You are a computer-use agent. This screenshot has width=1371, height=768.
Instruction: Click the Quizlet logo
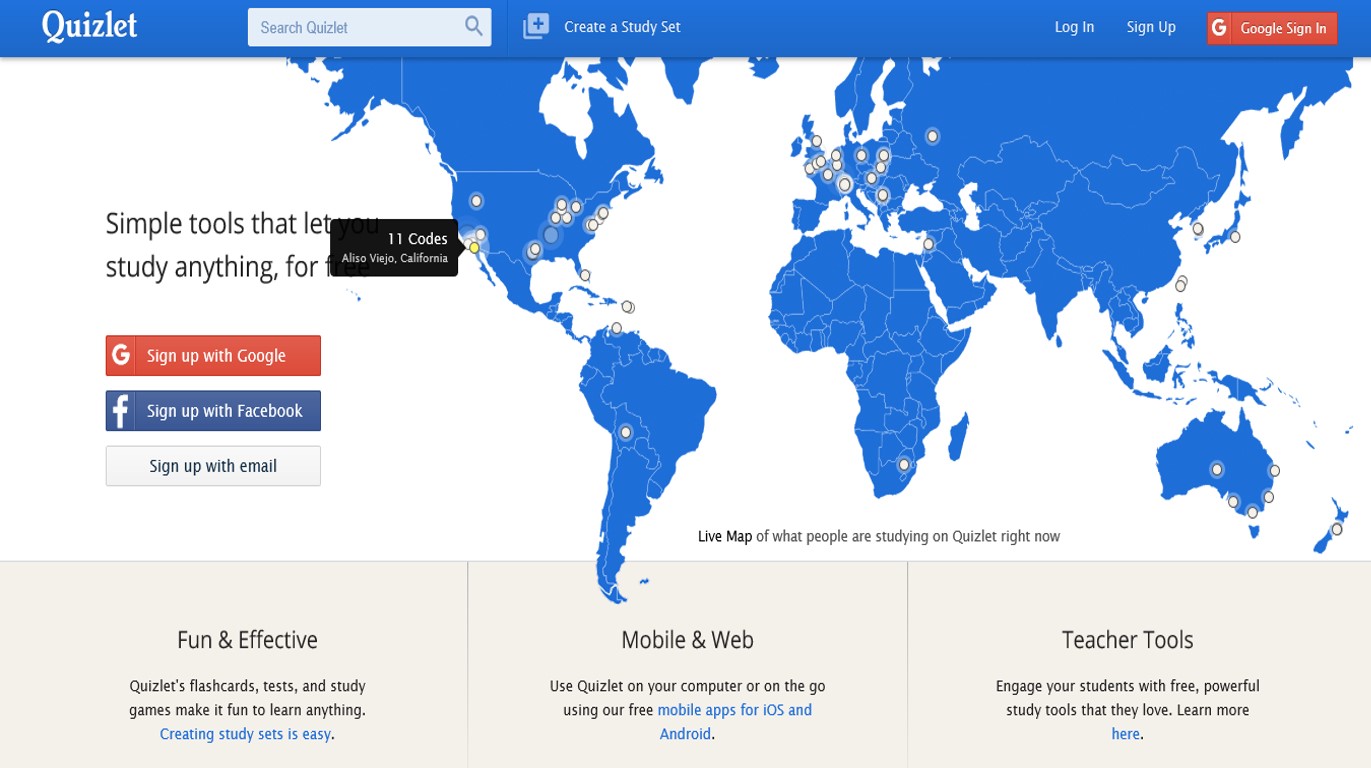(90, 27)
